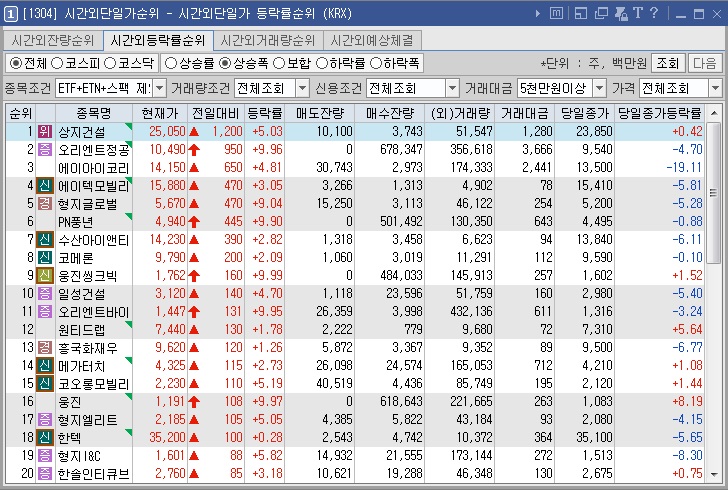Click the 당일종가 column header

[x=585, y=113]
